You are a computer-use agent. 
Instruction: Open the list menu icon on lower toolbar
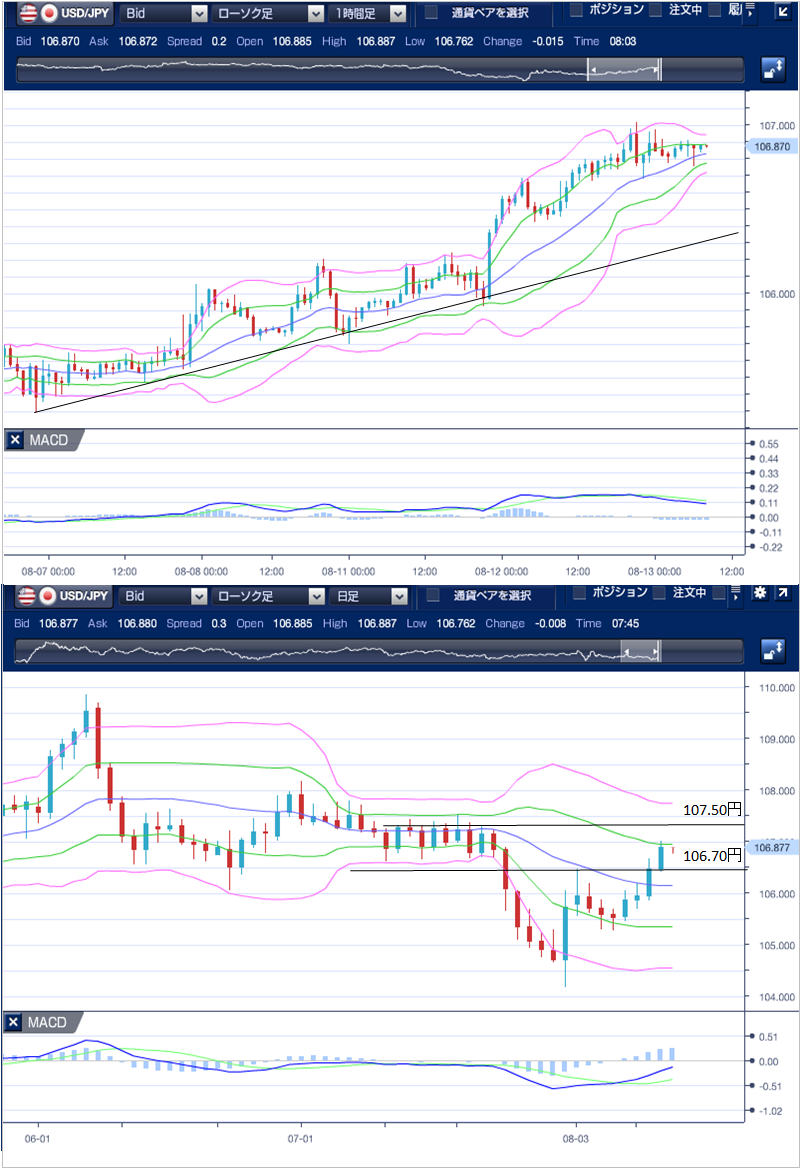pyautogui.click(x=738, y=595)
